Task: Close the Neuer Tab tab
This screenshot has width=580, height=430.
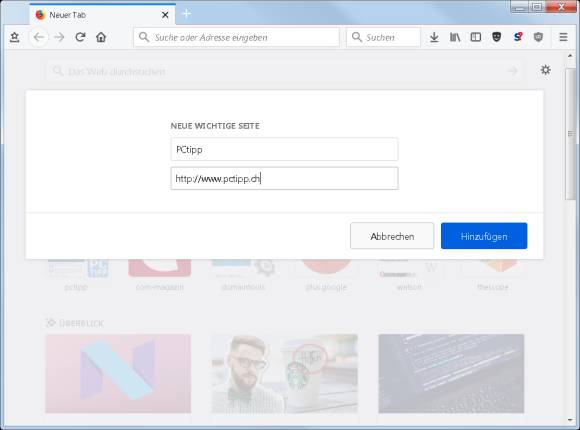Action: coord(165,15)
